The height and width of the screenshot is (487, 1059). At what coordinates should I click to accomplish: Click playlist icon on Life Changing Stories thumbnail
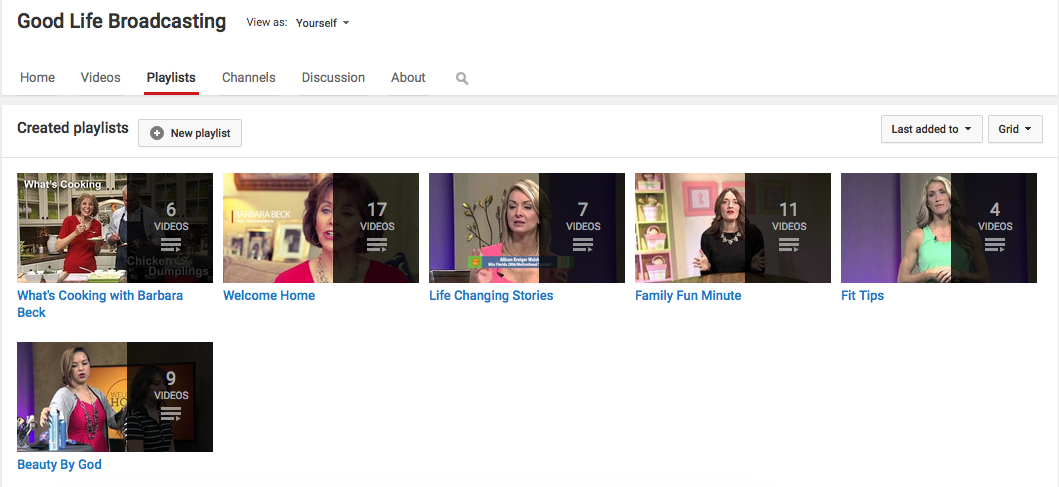[583, 244]
